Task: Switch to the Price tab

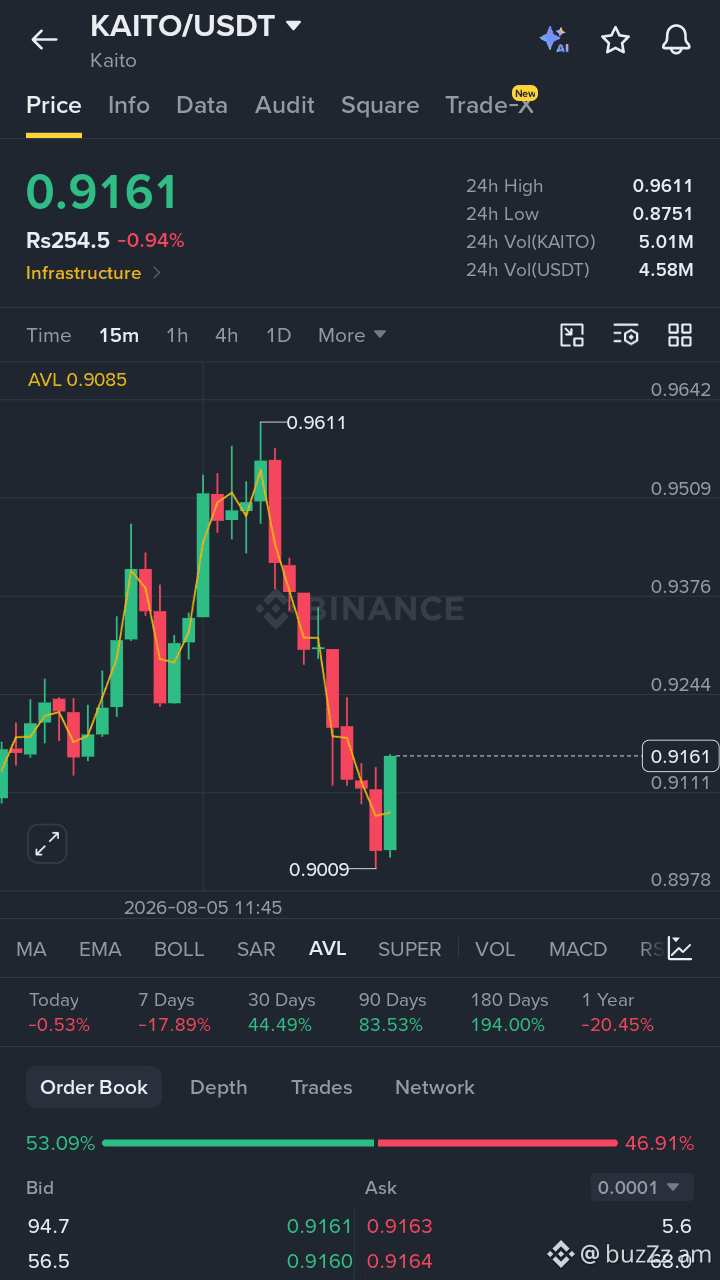Action: [54, 105]
